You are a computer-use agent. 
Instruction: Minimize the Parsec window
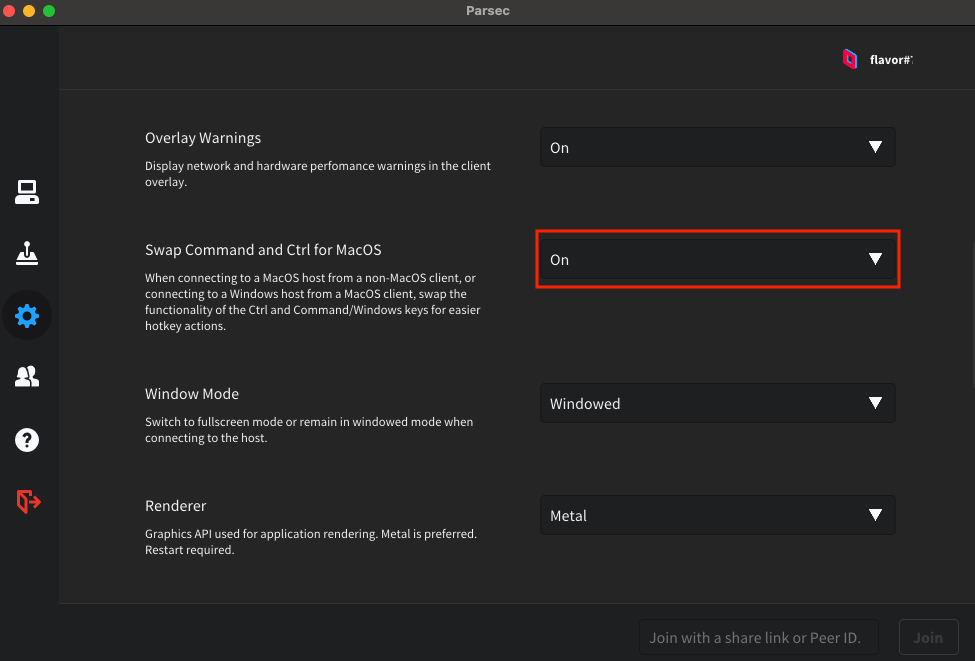[x=29, y=11]
